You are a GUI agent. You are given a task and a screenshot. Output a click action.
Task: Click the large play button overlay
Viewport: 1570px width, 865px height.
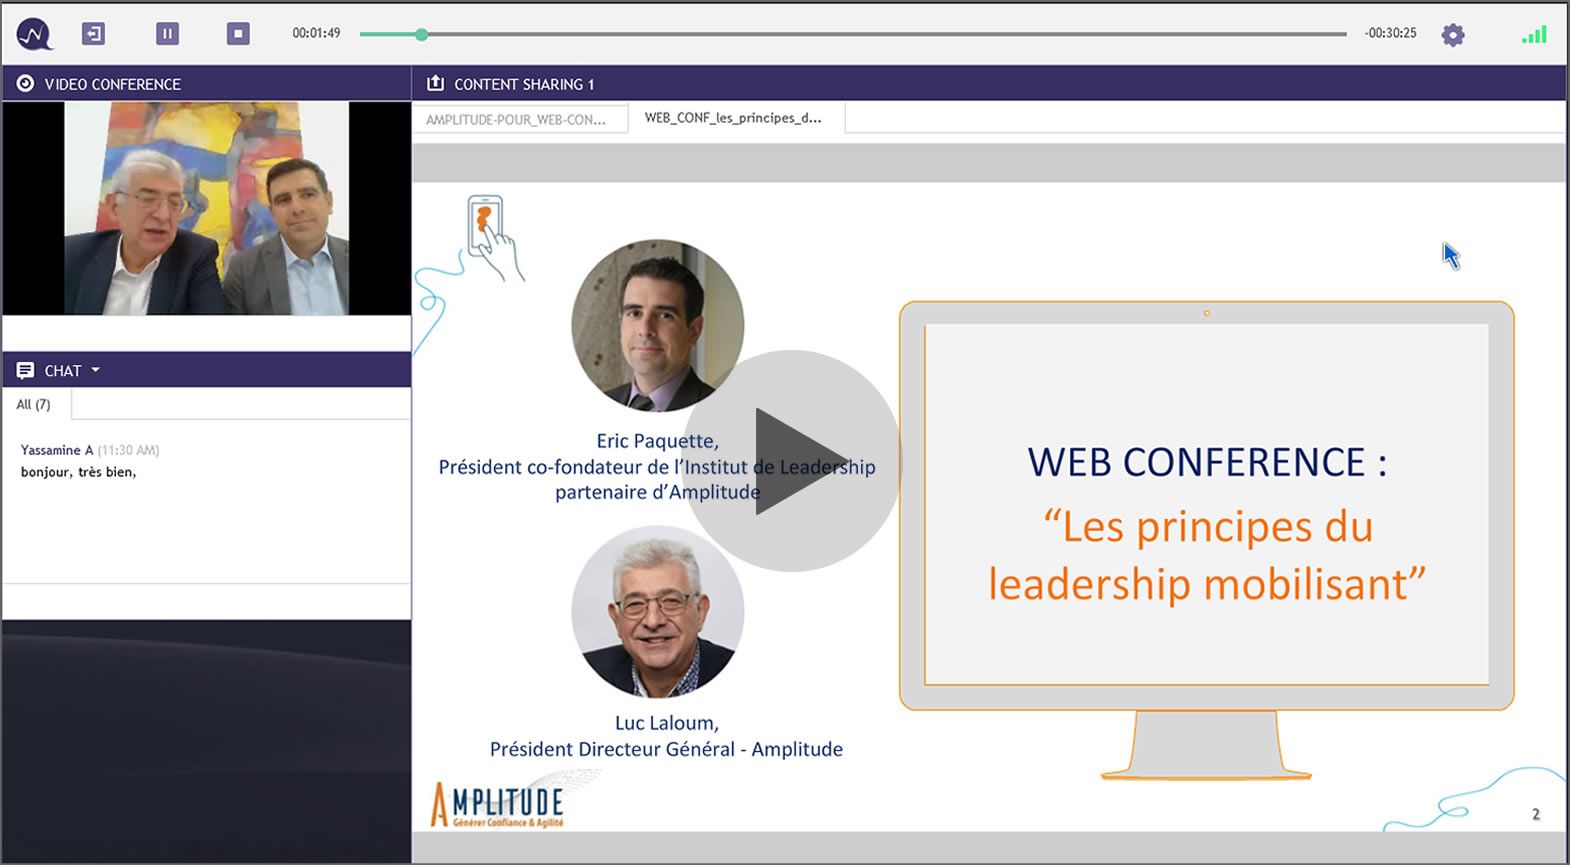point(791,461)
